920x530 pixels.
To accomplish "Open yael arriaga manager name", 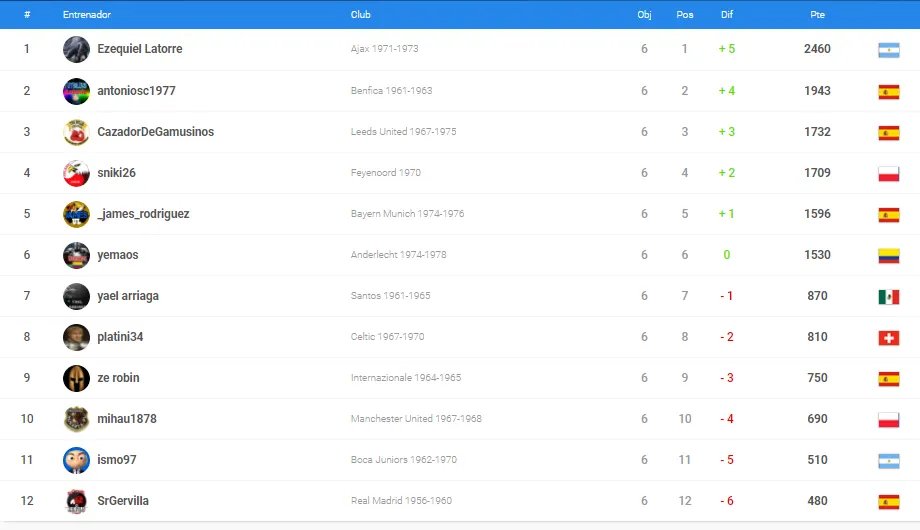I will click(x=128, y=296).
